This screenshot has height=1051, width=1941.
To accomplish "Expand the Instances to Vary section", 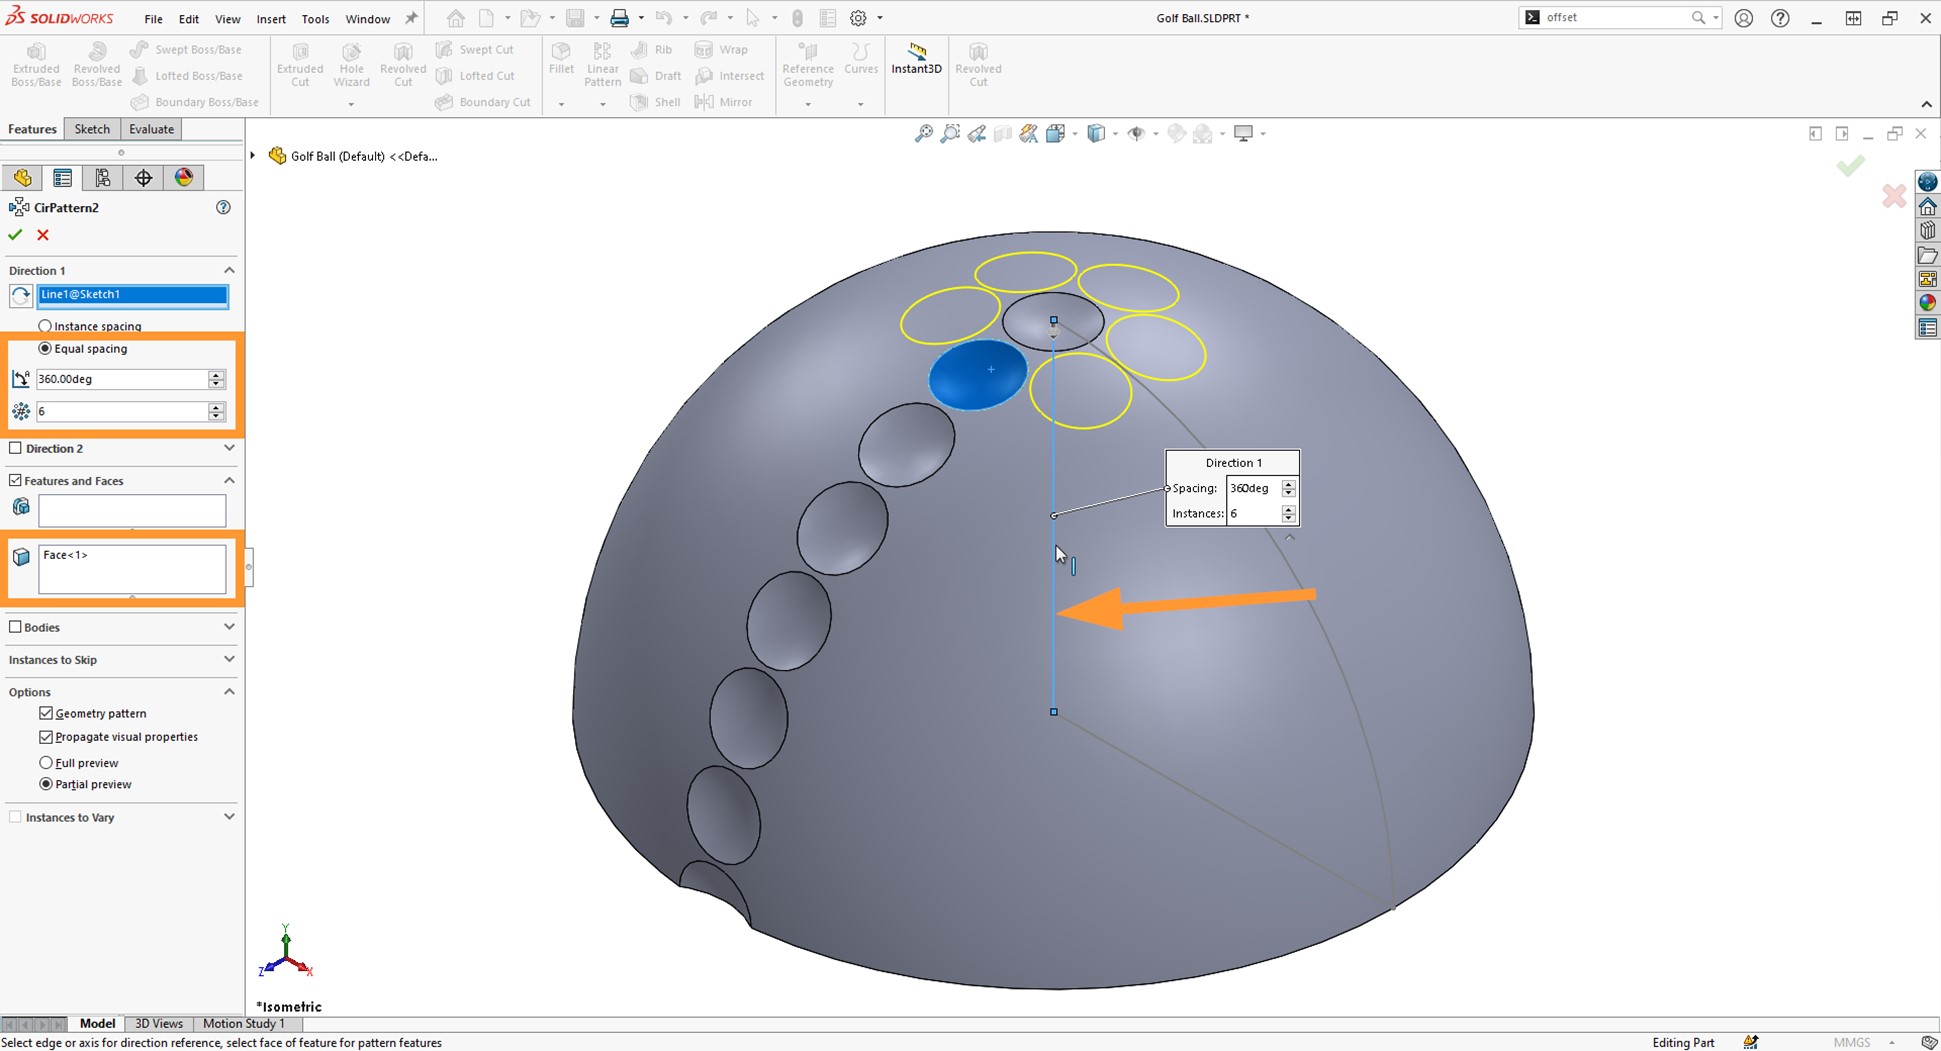I will point(229,817).
